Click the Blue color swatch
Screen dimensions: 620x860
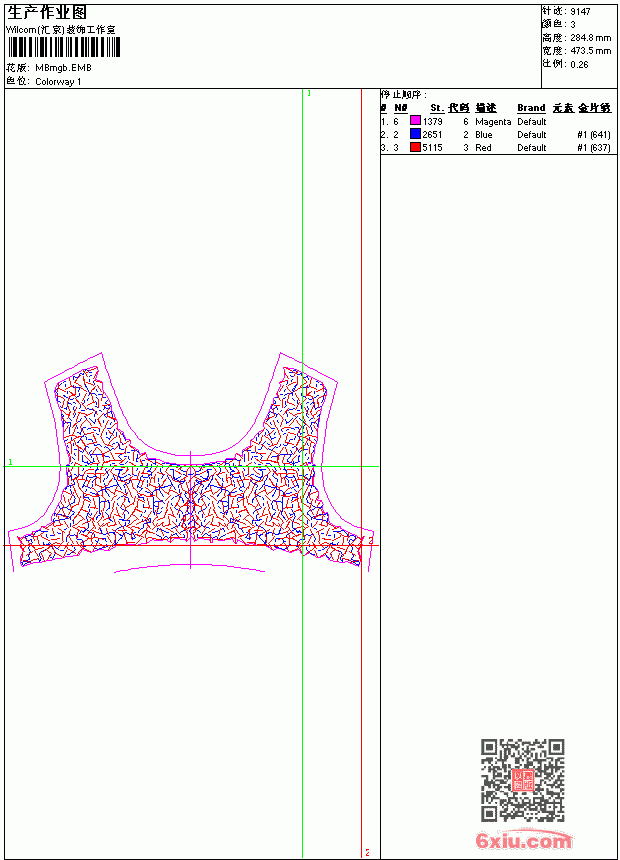click(x=415, y=134)
